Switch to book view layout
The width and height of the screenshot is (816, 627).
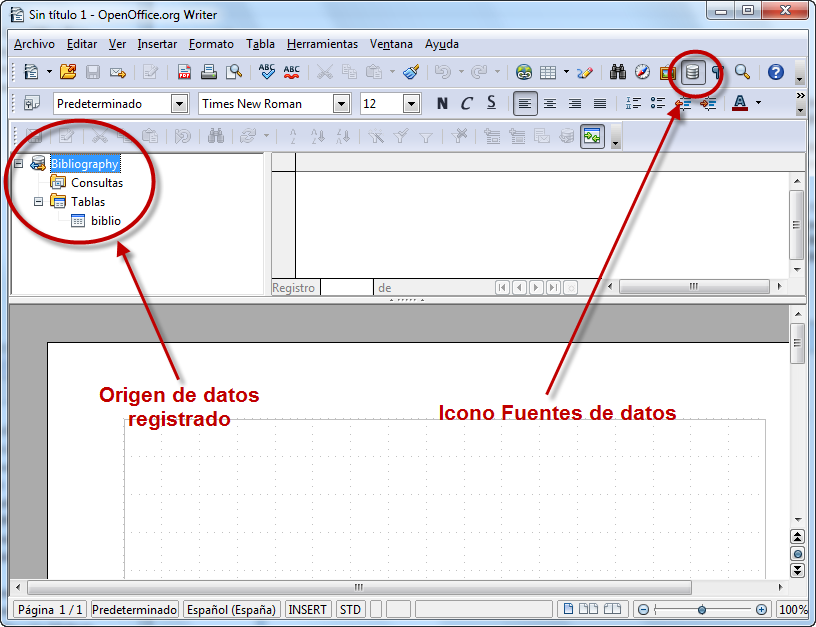(612, 608)
